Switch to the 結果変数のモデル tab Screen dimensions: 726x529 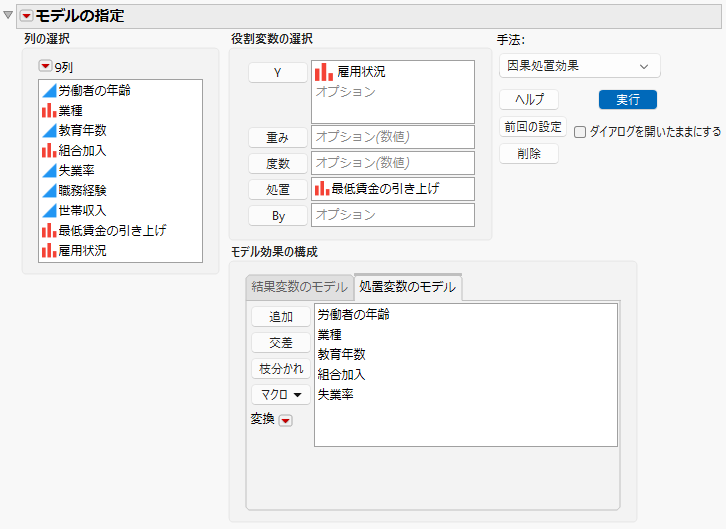299,287
